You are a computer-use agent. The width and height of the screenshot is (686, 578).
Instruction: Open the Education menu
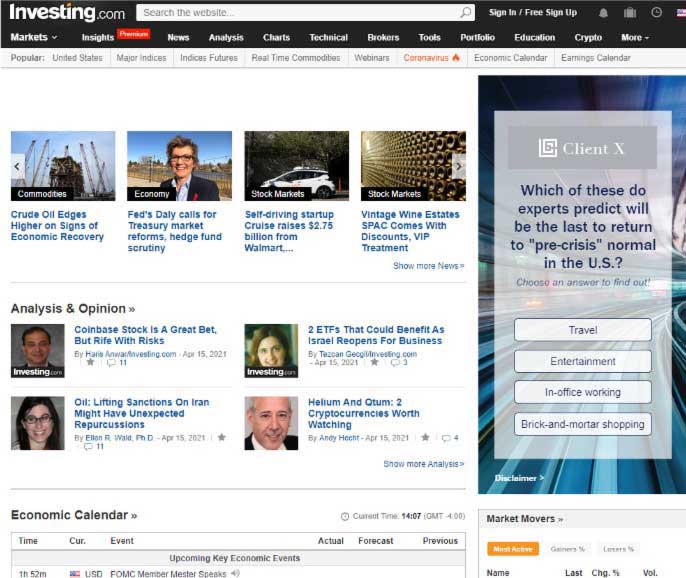click(534, 38)
